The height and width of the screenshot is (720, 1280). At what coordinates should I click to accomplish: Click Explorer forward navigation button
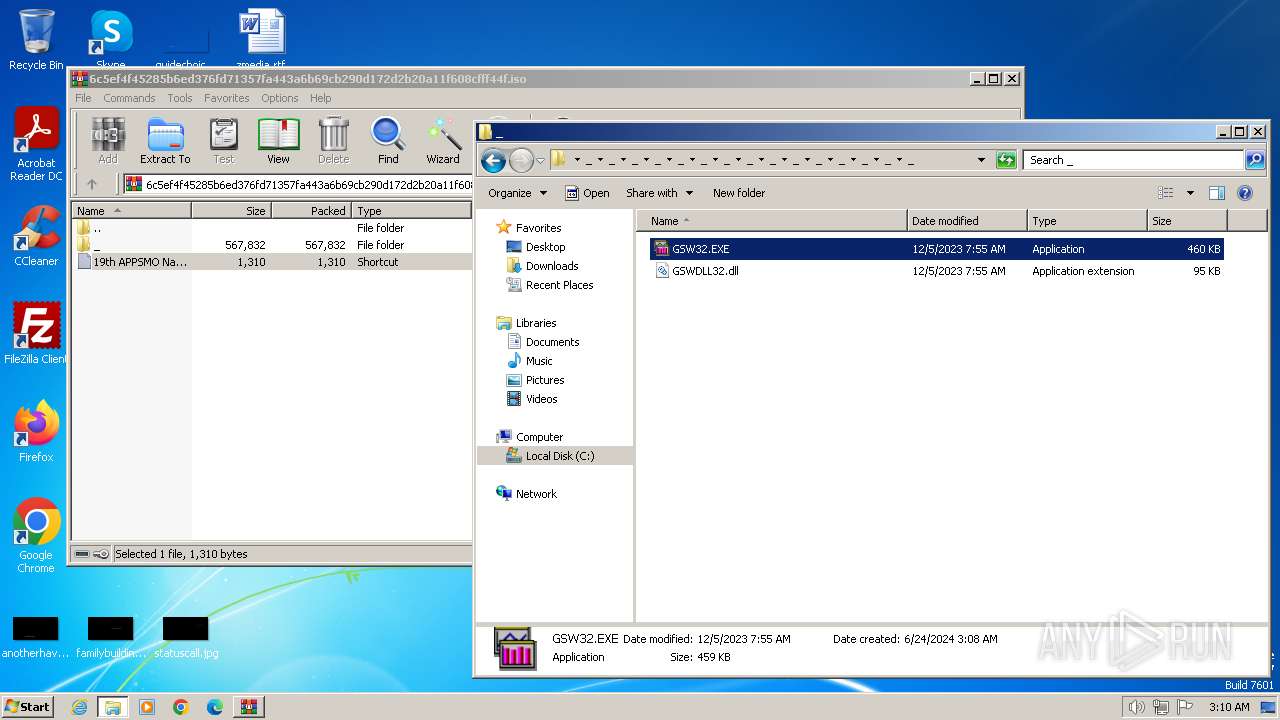(x=521, y=160)
